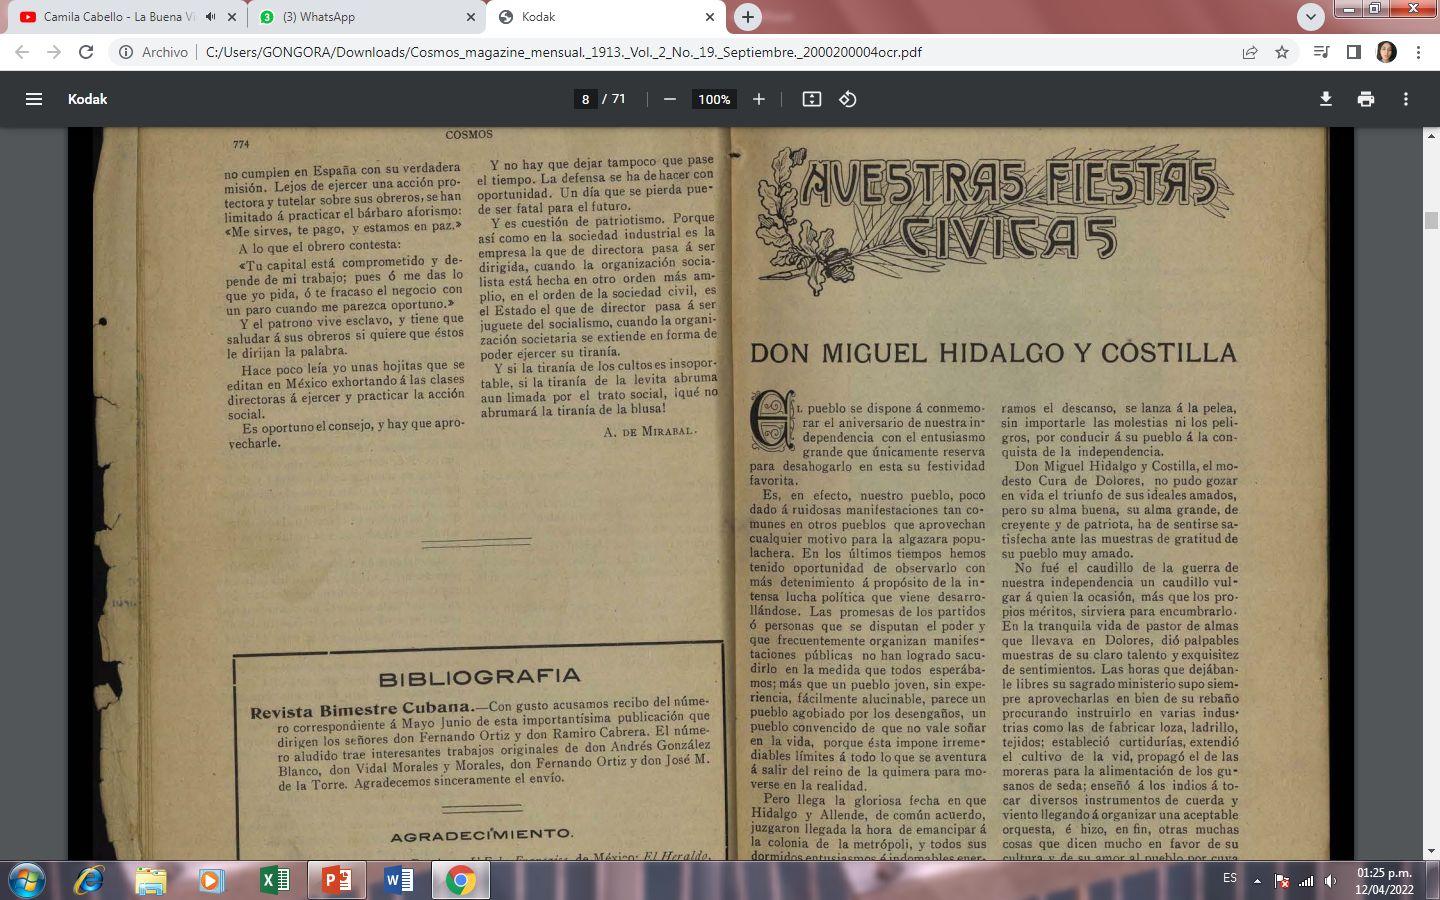Open the PDF sidebar menu (hamburger icon)
Screen dimensions: 1440x900
(34, 99)
